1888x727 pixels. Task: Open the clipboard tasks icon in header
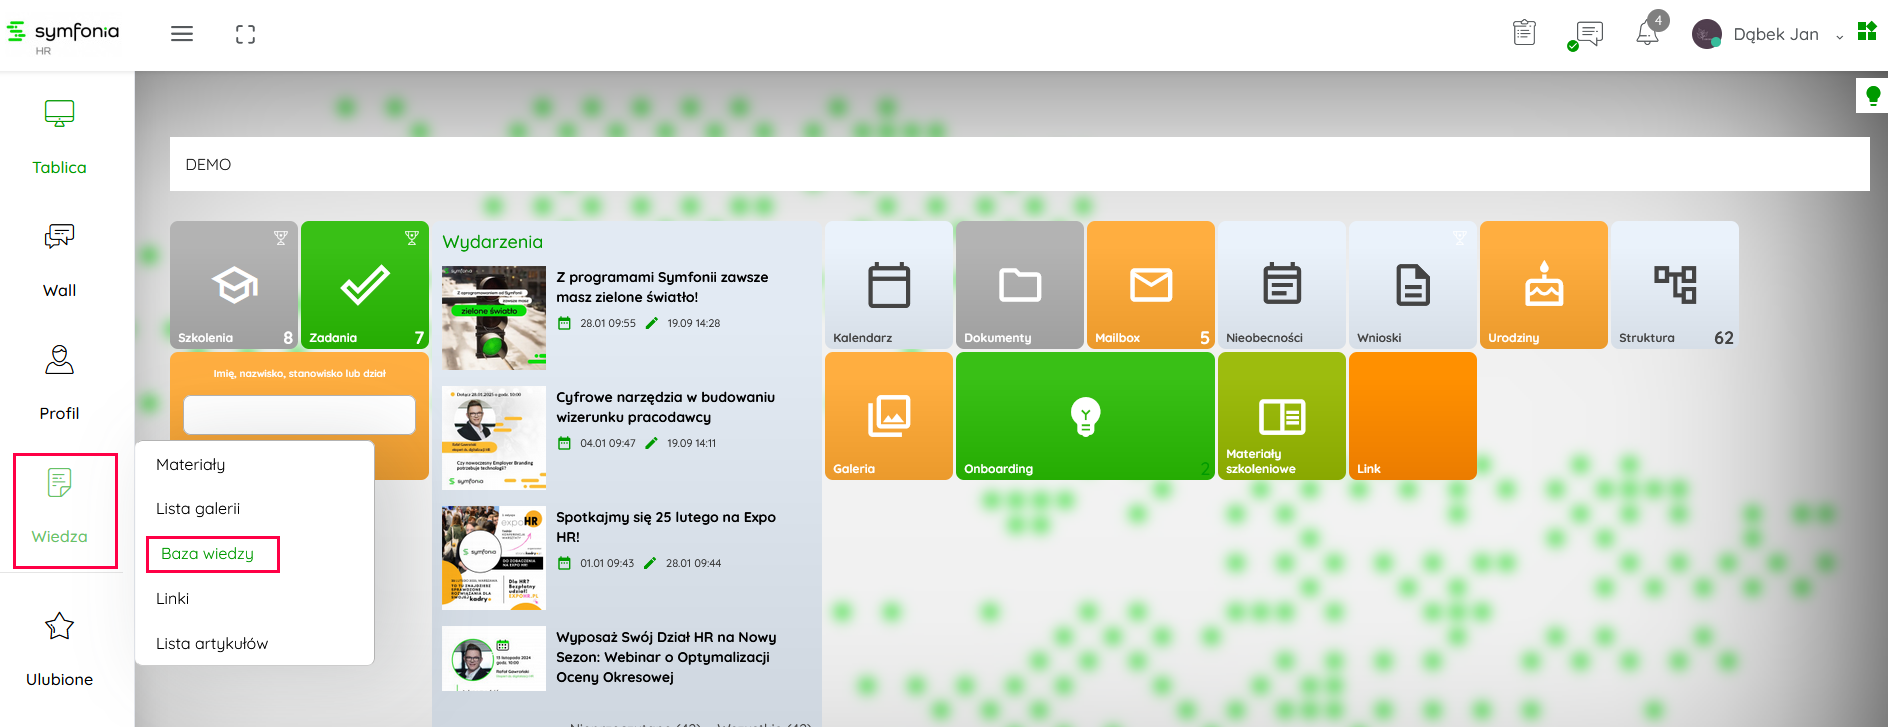pos(1524,33)
